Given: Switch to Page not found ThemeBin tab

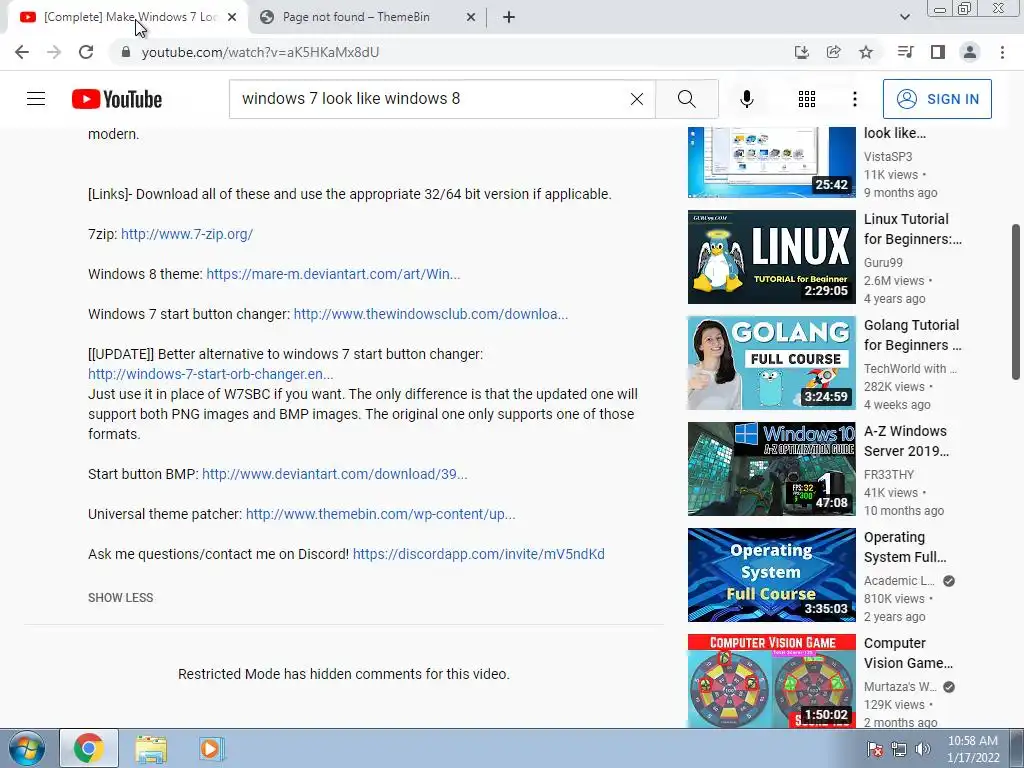Looking at the screenshot, I should (366, 17).
